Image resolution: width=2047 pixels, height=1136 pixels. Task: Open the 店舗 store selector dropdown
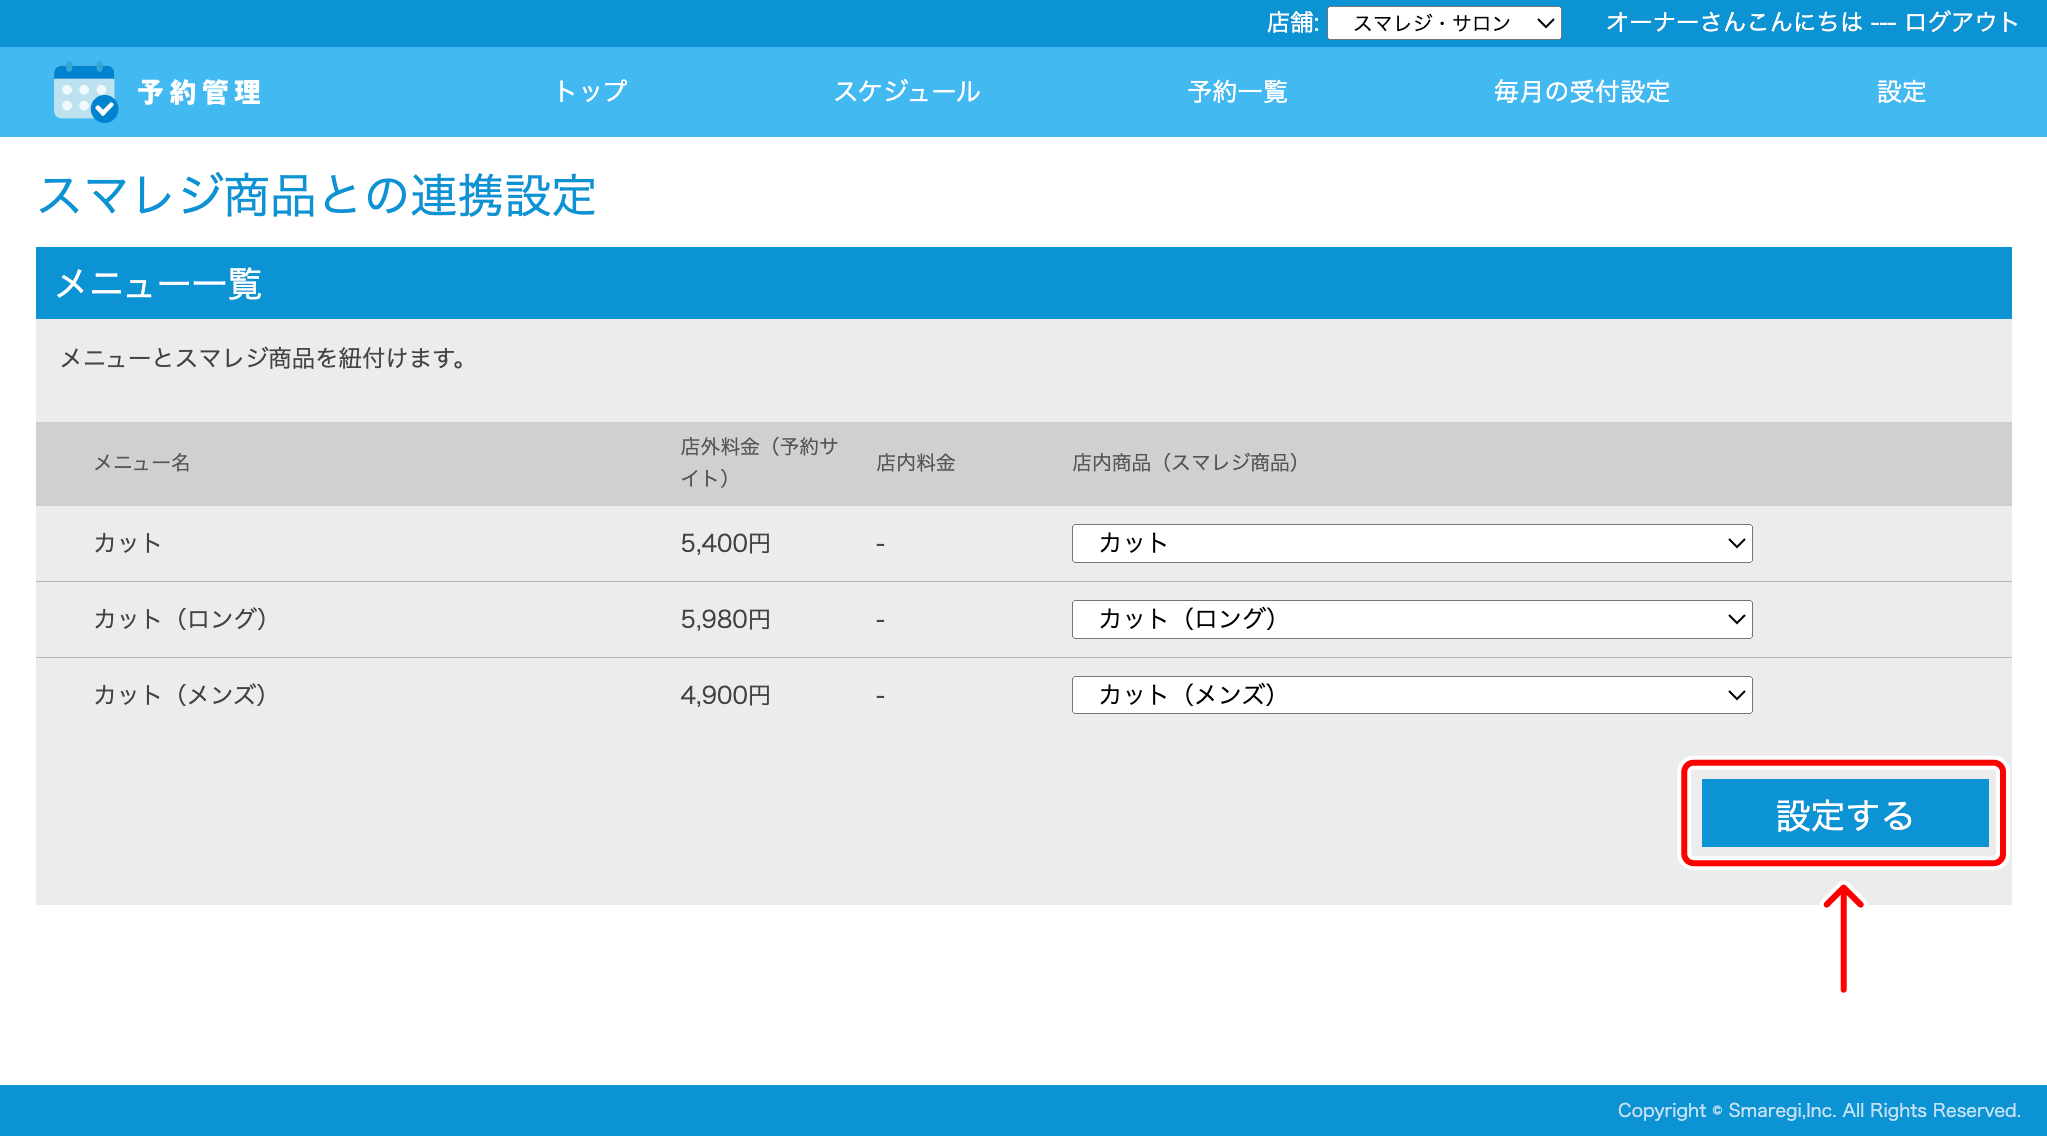tap(1443, 22)
